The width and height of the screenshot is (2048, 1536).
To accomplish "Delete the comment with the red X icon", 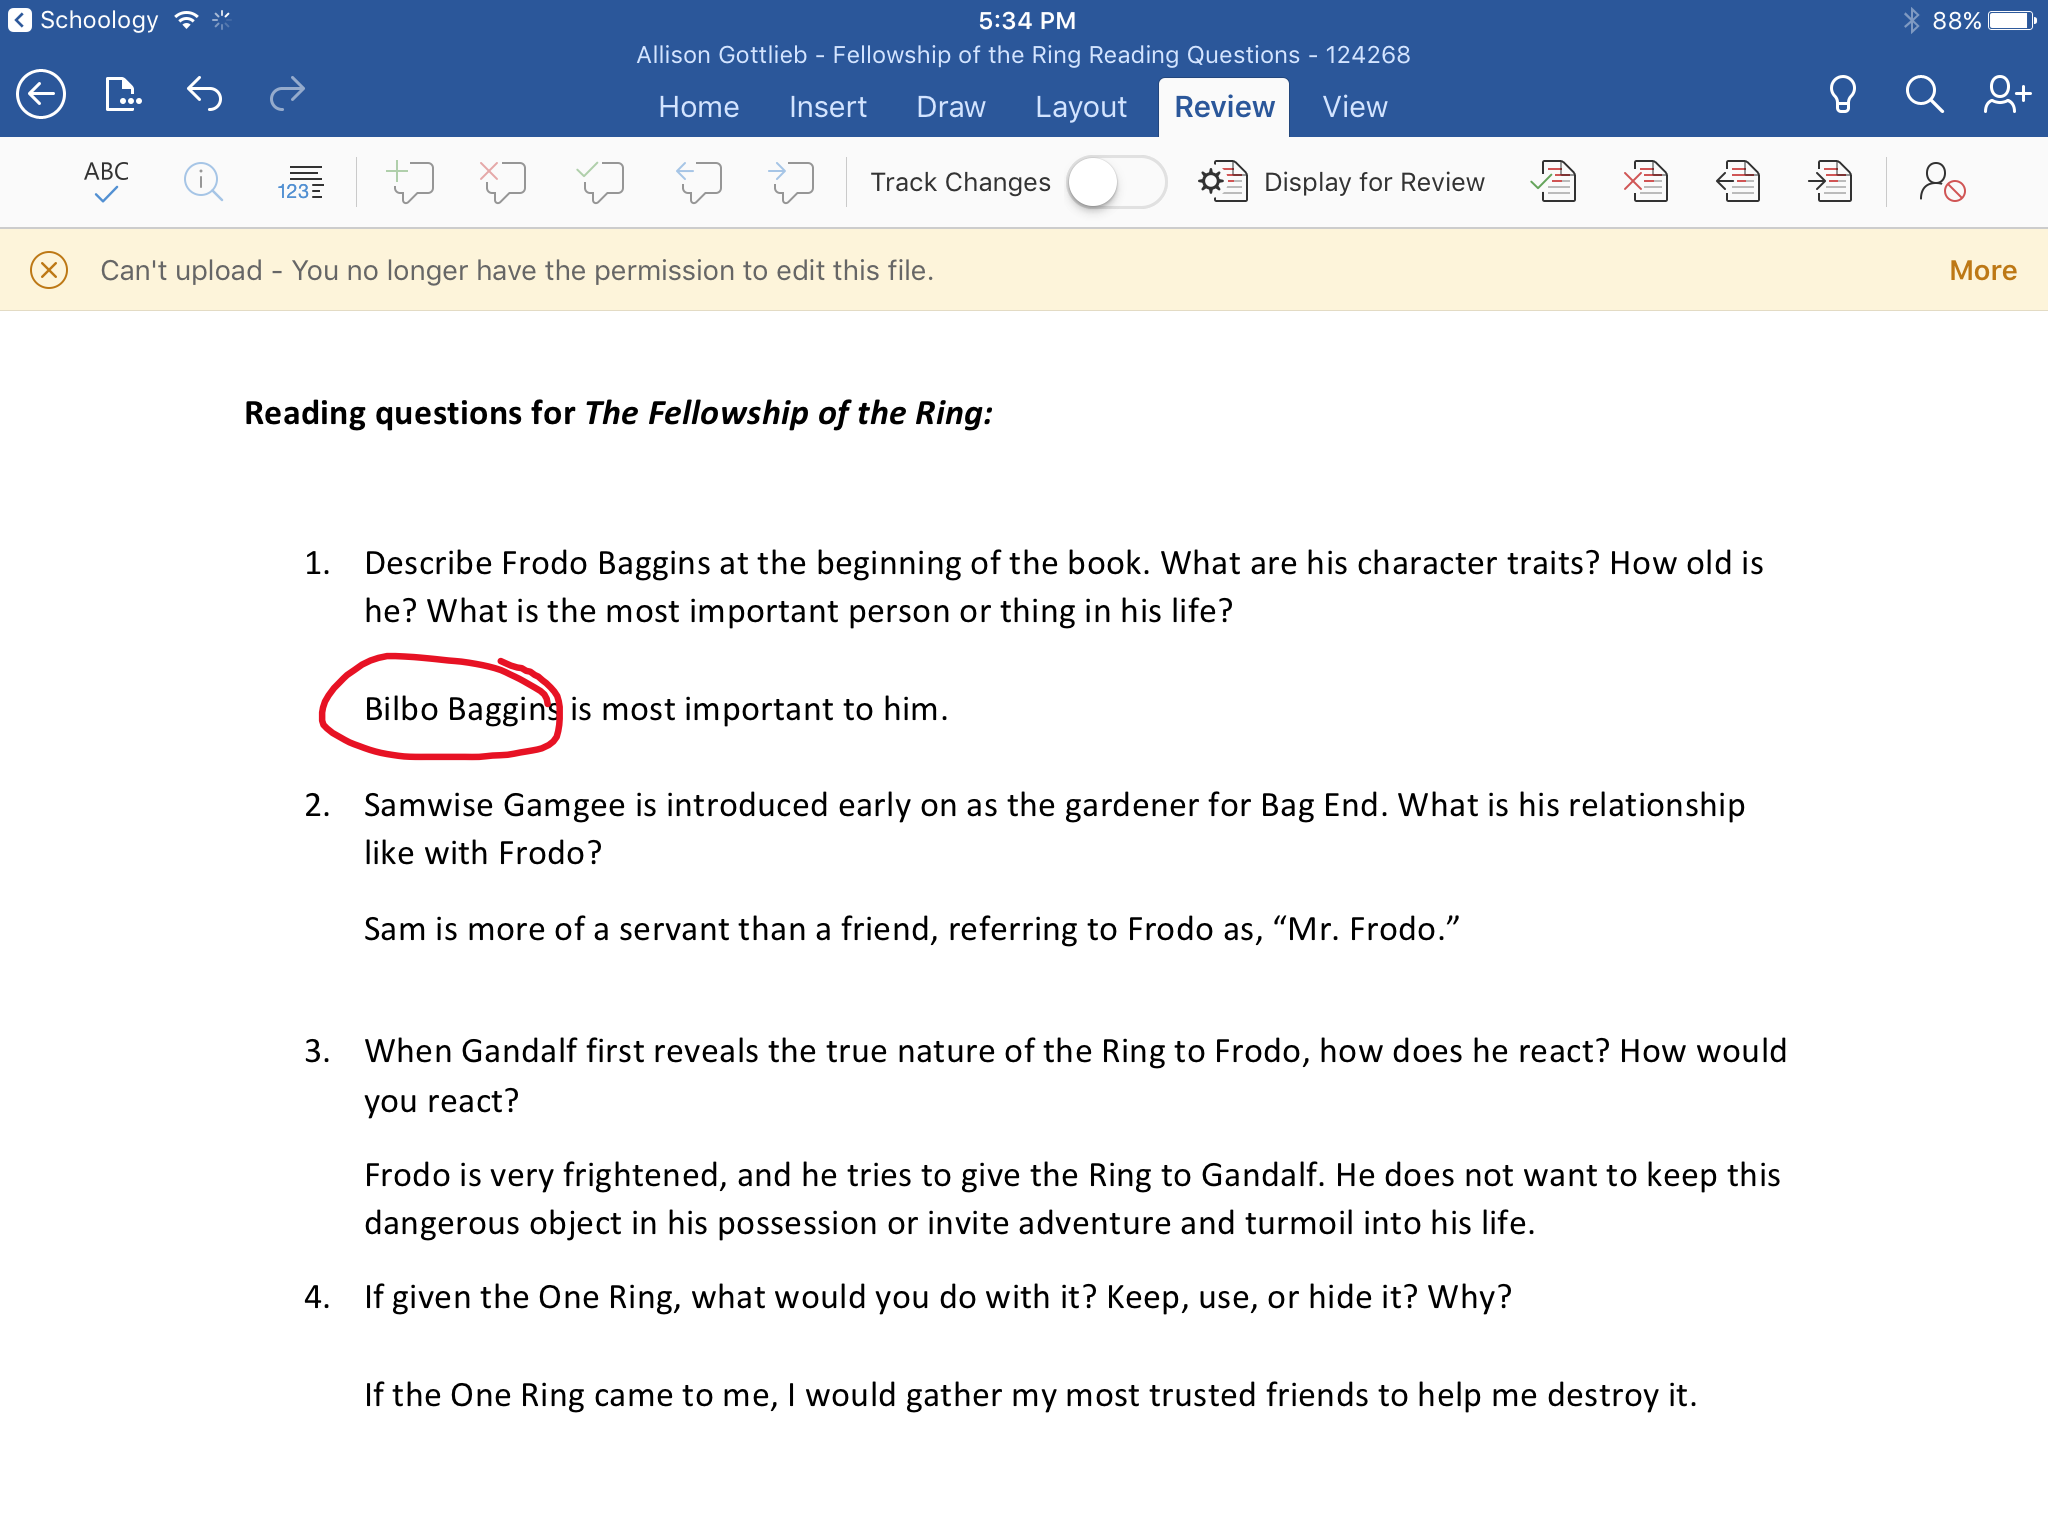I will point(503,182).
